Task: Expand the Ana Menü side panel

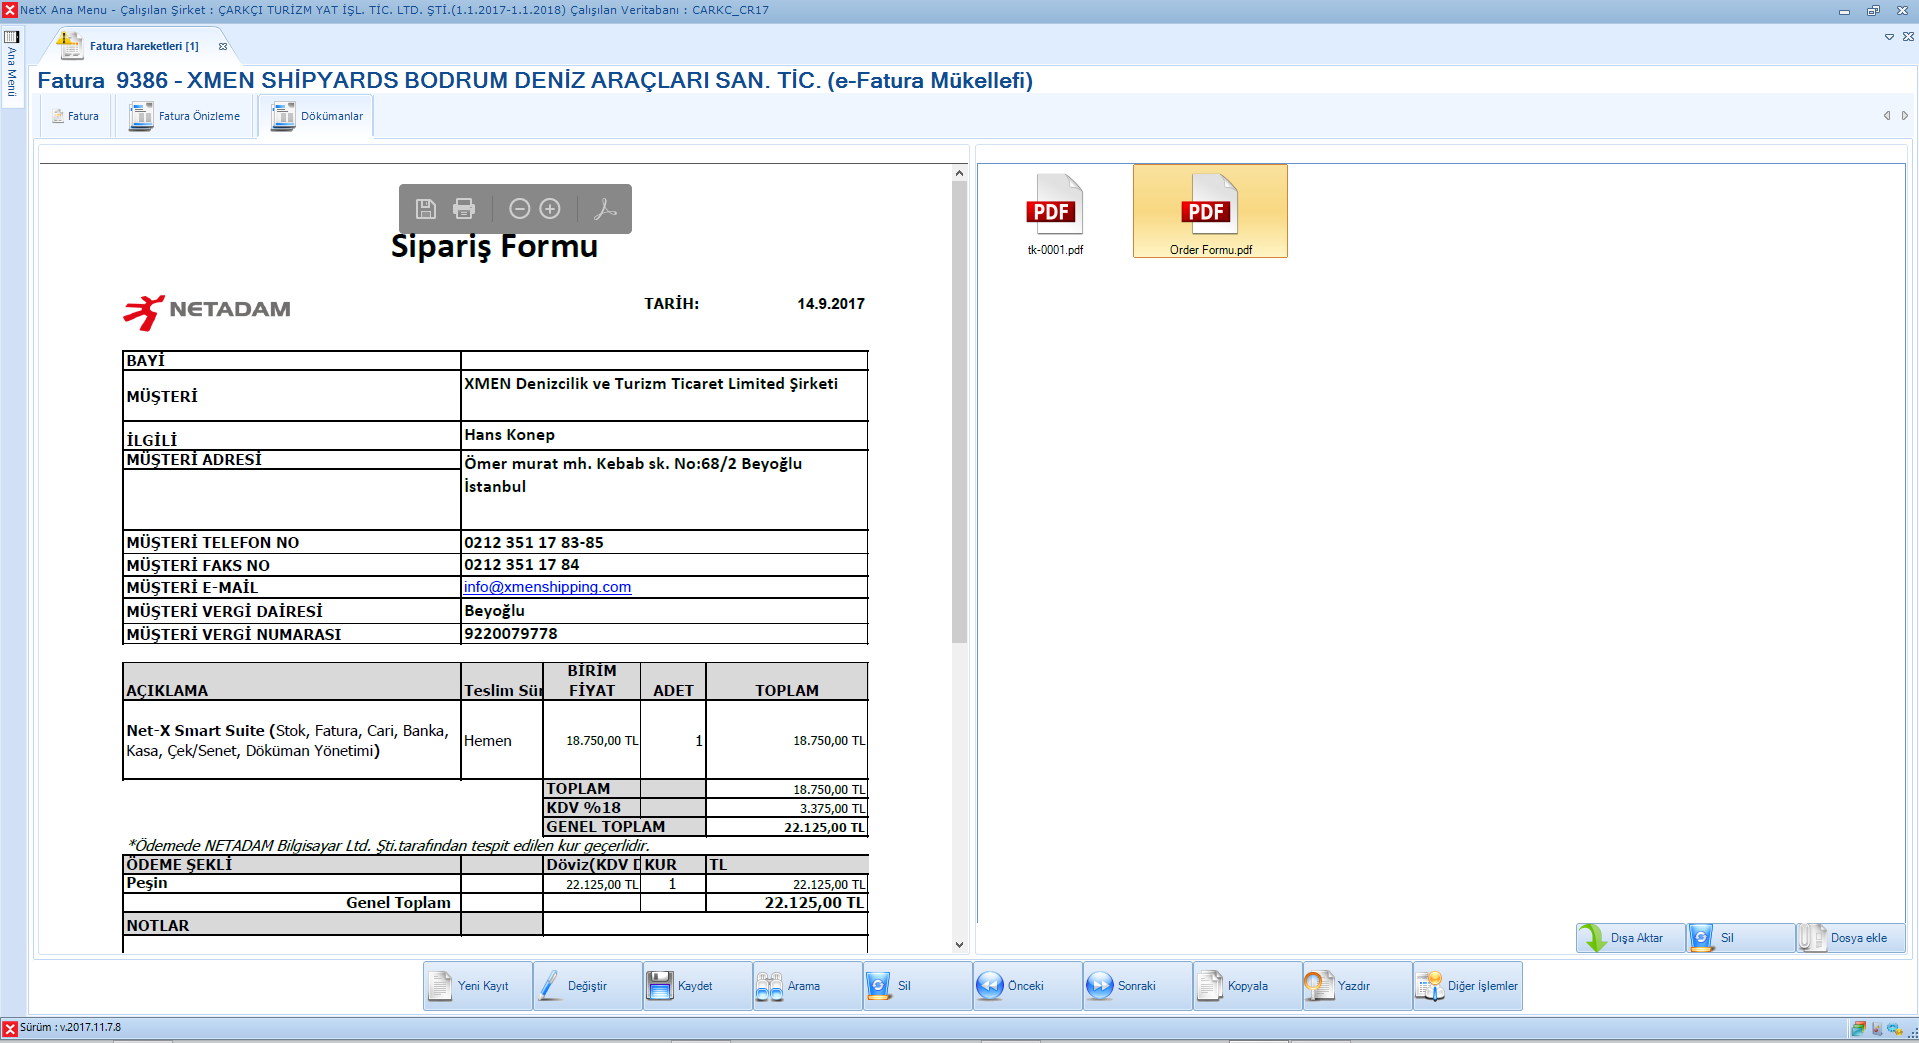Action: [x=12, y=65]
